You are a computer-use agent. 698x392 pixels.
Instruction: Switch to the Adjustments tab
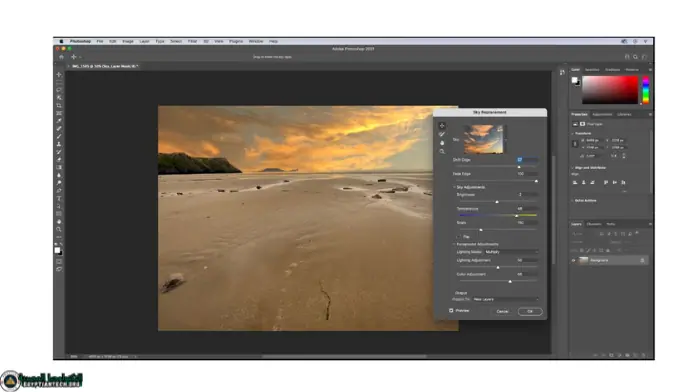point(602,114)
